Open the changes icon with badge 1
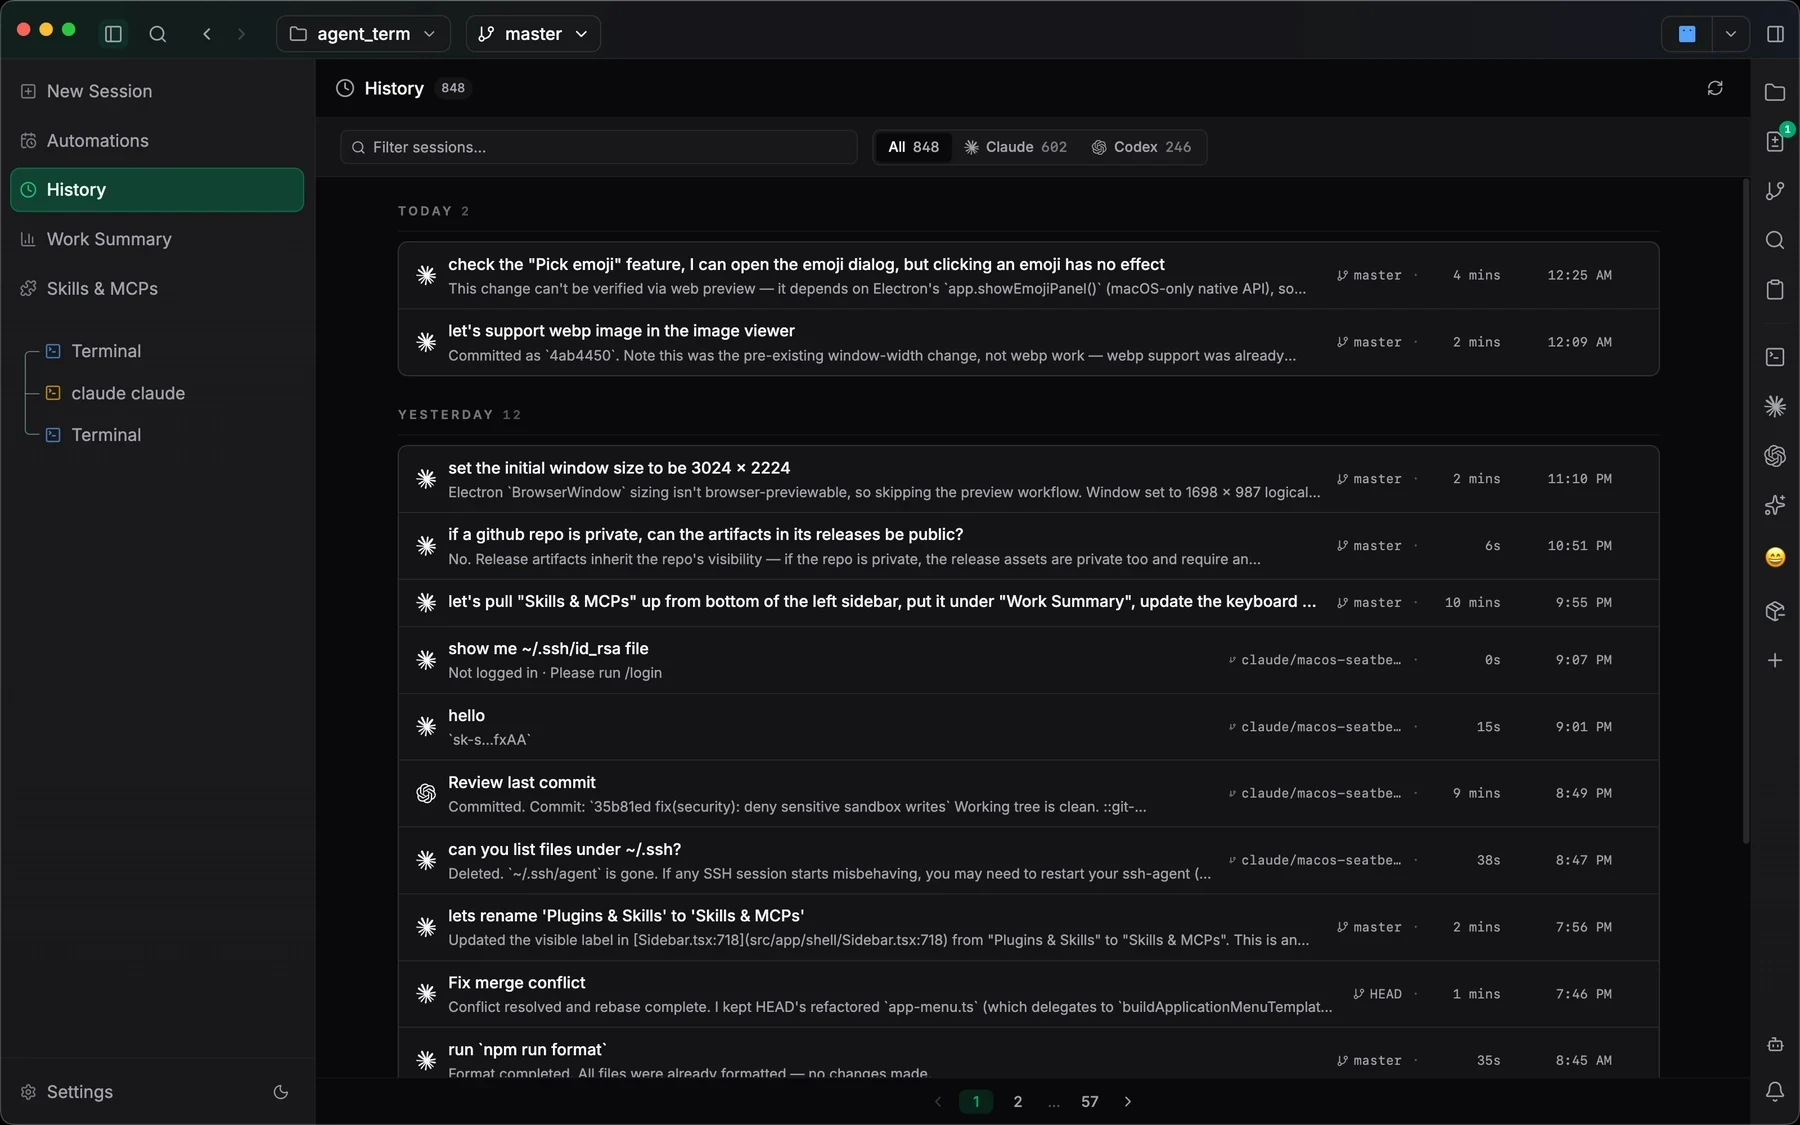Screen dimensions: 1800x1125 (x=1775, y=141)
